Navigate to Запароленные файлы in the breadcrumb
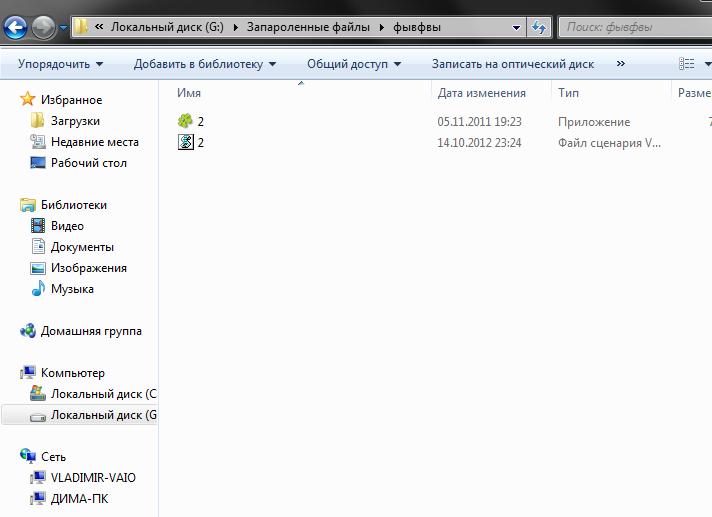Viewport: 712px width, 517px height. (308, 27)
